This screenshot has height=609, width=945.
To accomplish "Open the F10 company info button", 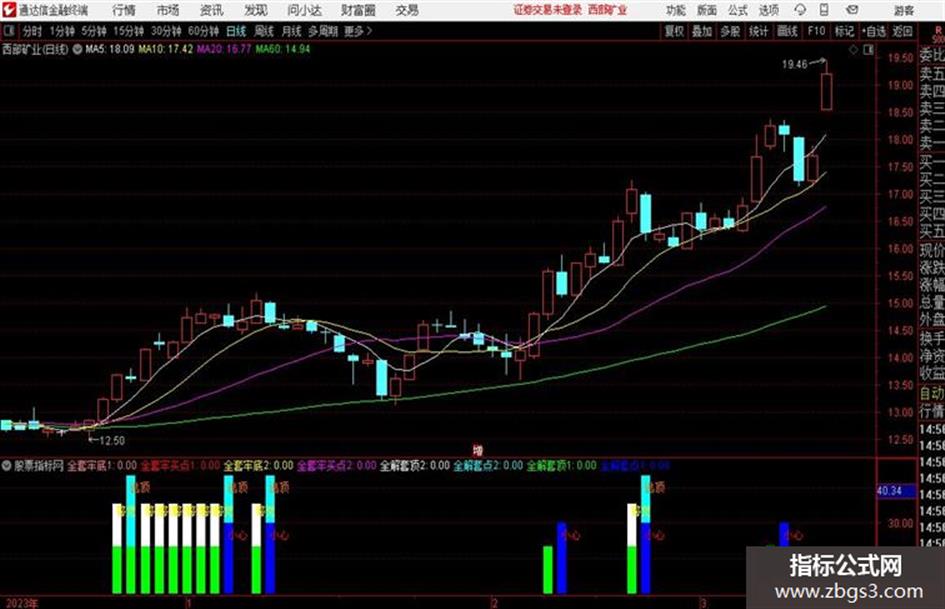I will (x=816, y=31).
